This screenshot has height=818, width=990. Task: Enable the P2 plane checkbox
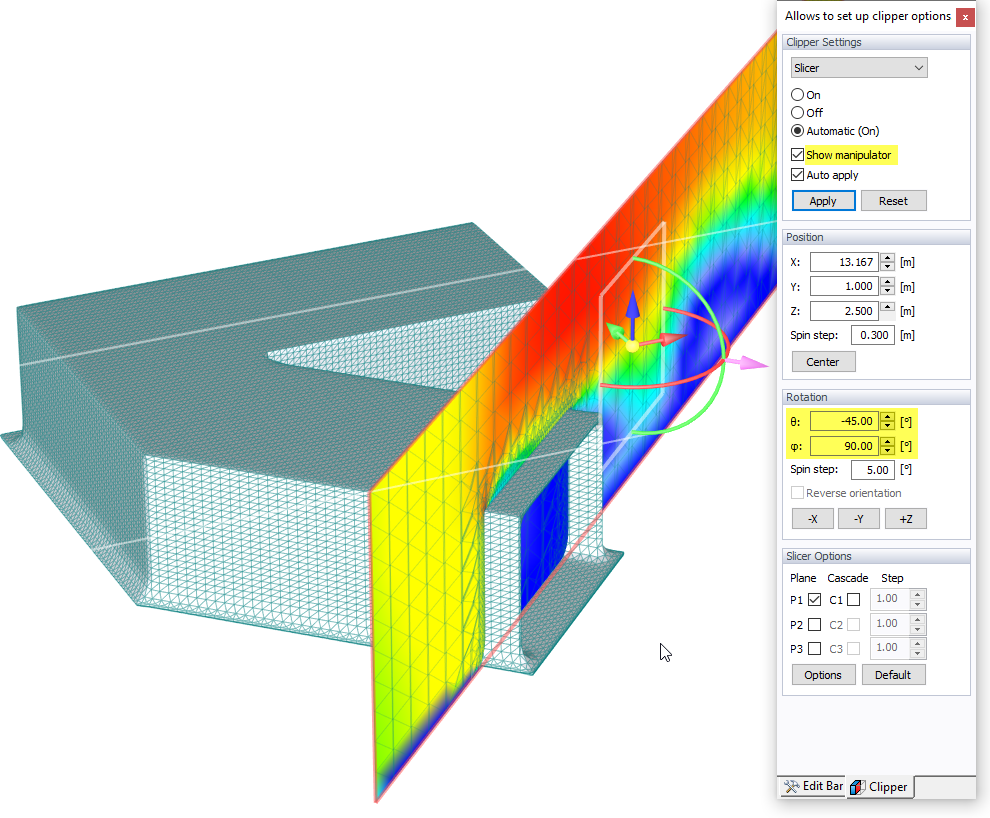(813, 623)
